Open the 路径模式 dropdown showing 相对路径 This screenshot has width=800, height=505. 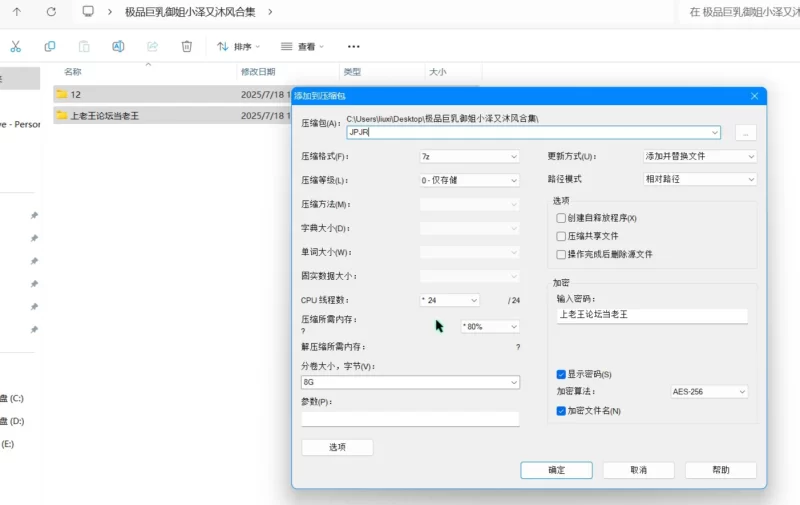pos(699,180)
